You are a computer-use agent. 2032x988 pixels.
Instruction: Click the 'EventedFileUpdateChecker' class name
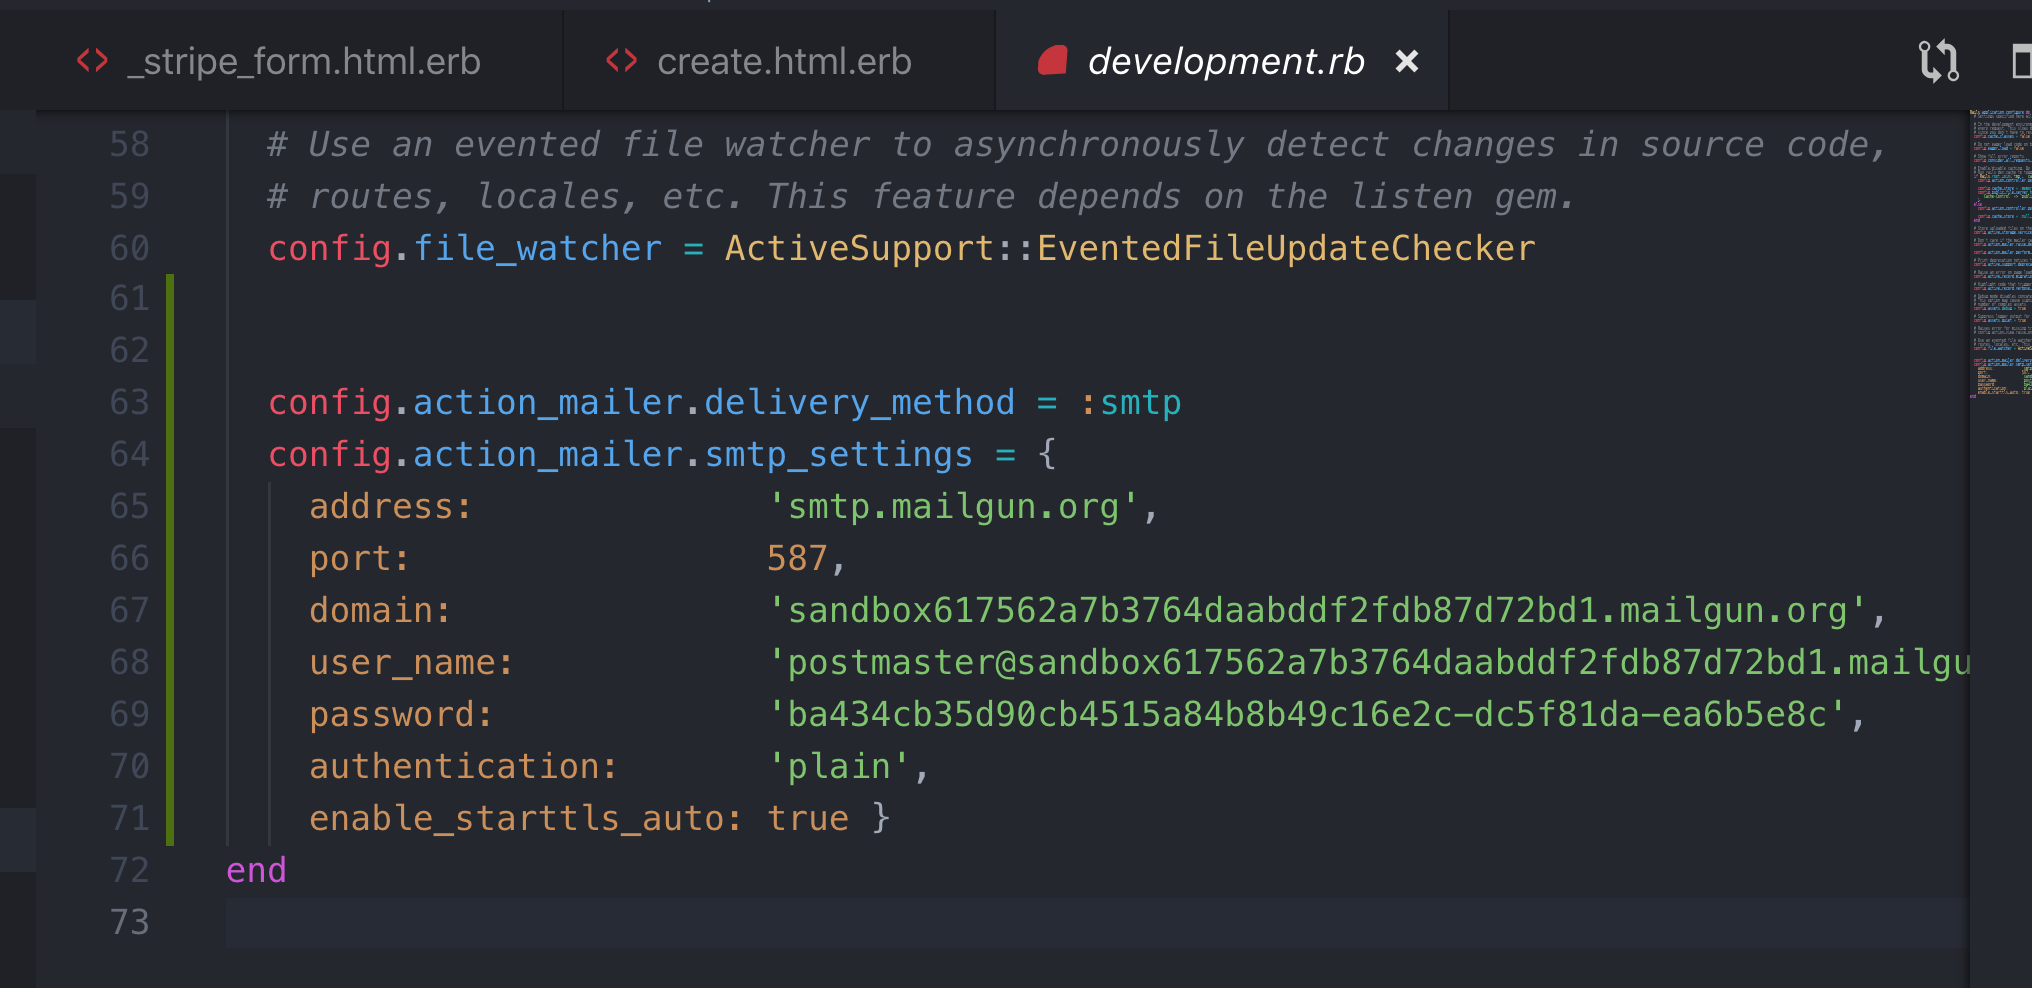point(1286,249)
